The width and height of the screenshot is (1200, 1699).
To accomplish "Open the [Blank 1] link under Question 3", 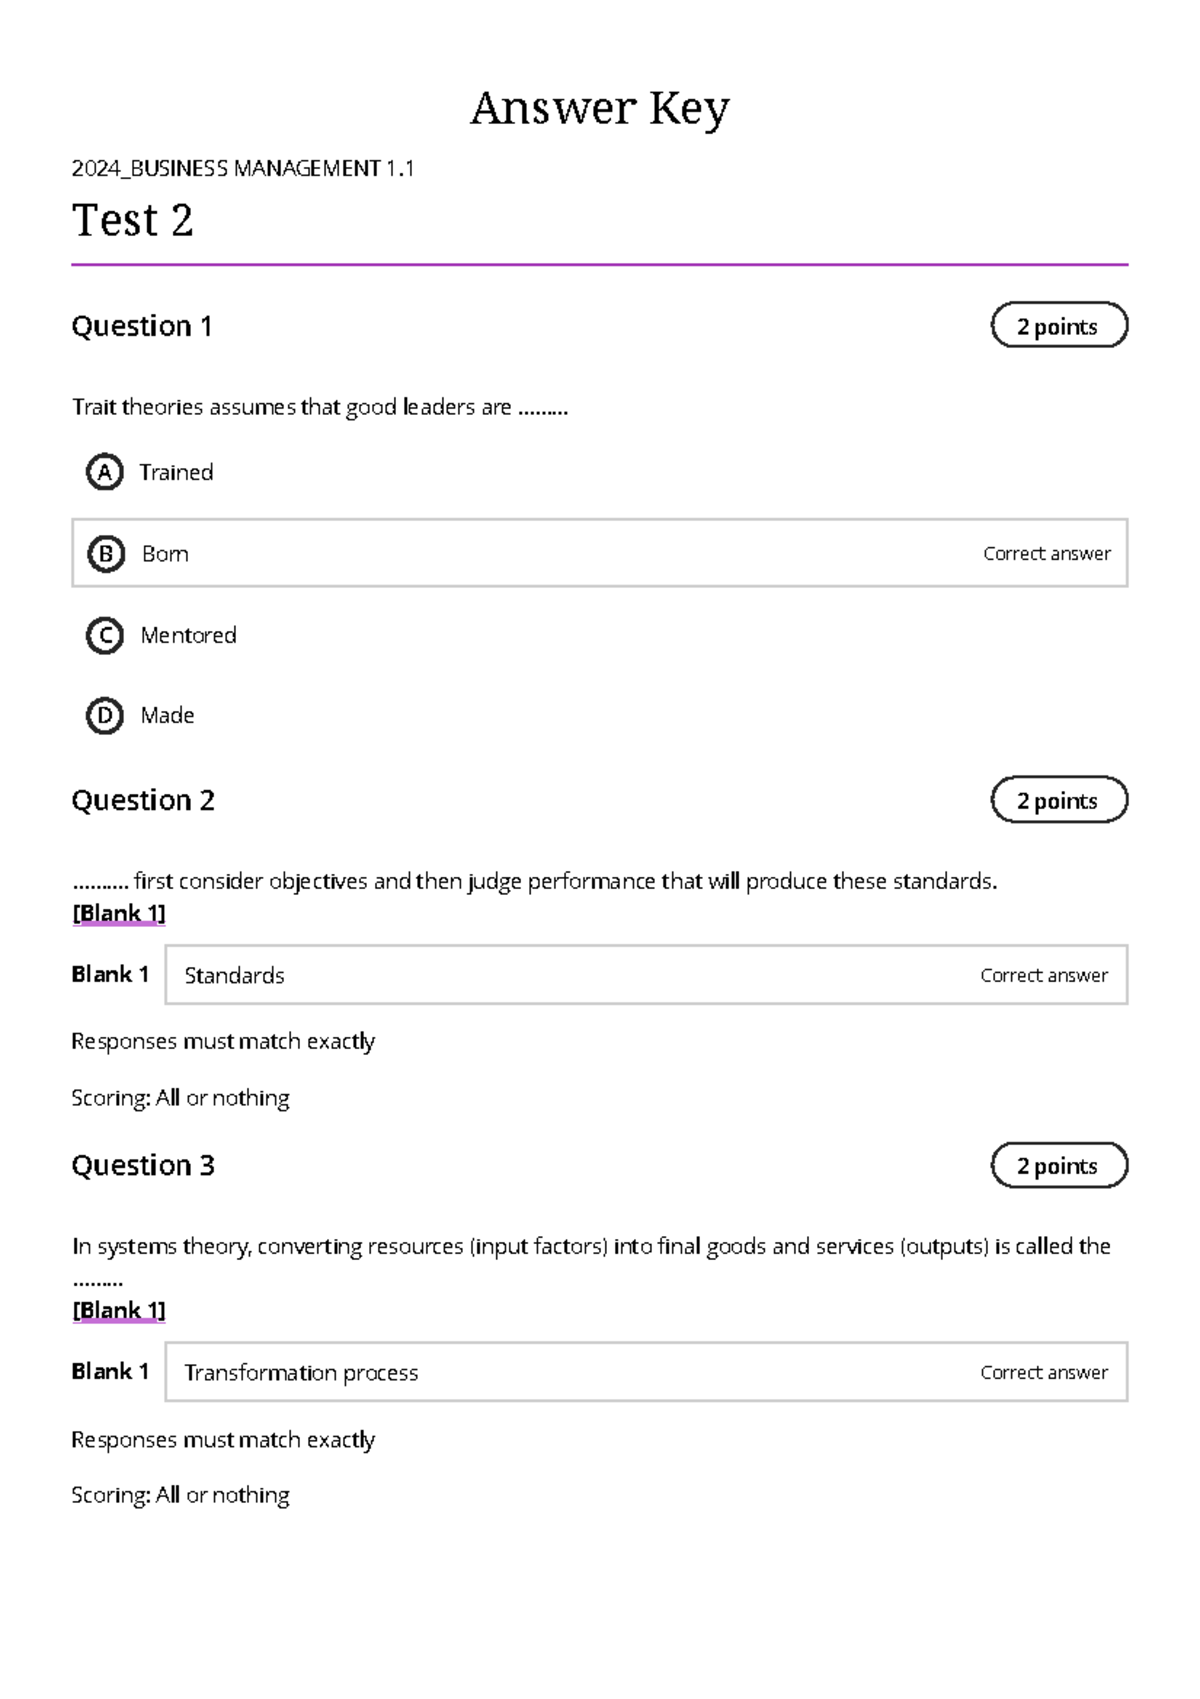I will (119, 1310).
